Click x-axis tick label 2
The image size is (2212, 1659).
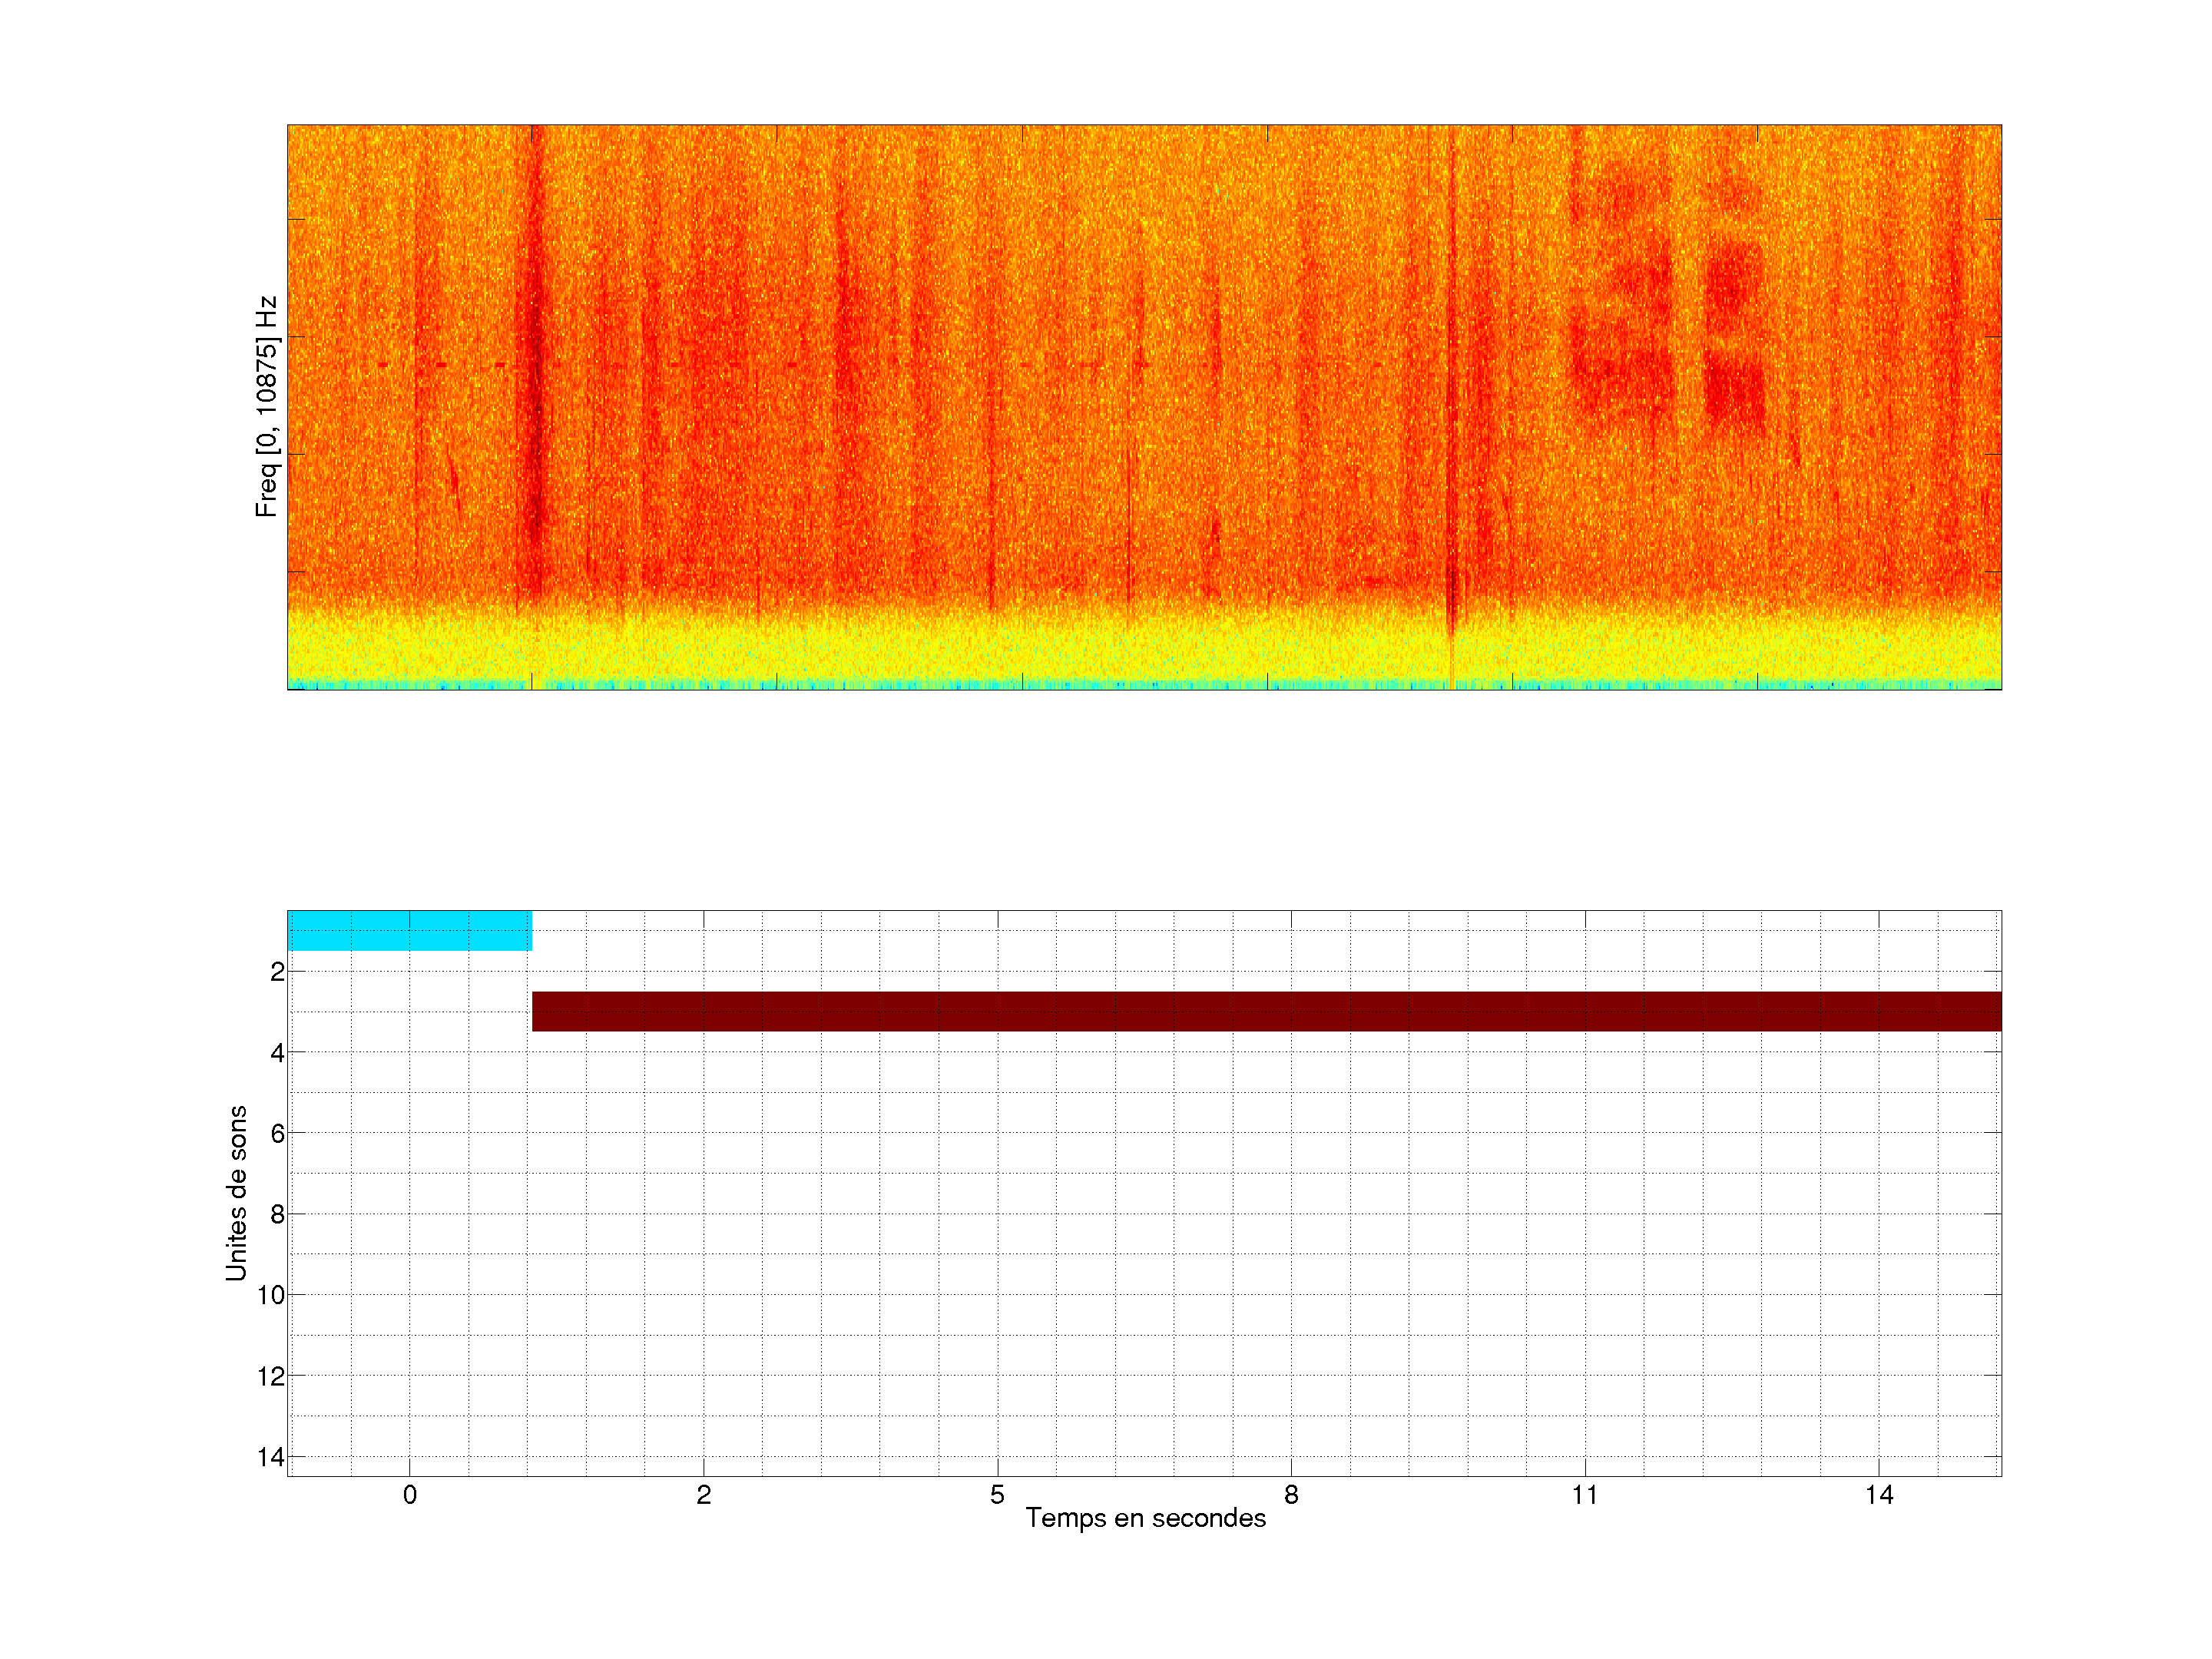[x=703, y=1495]
